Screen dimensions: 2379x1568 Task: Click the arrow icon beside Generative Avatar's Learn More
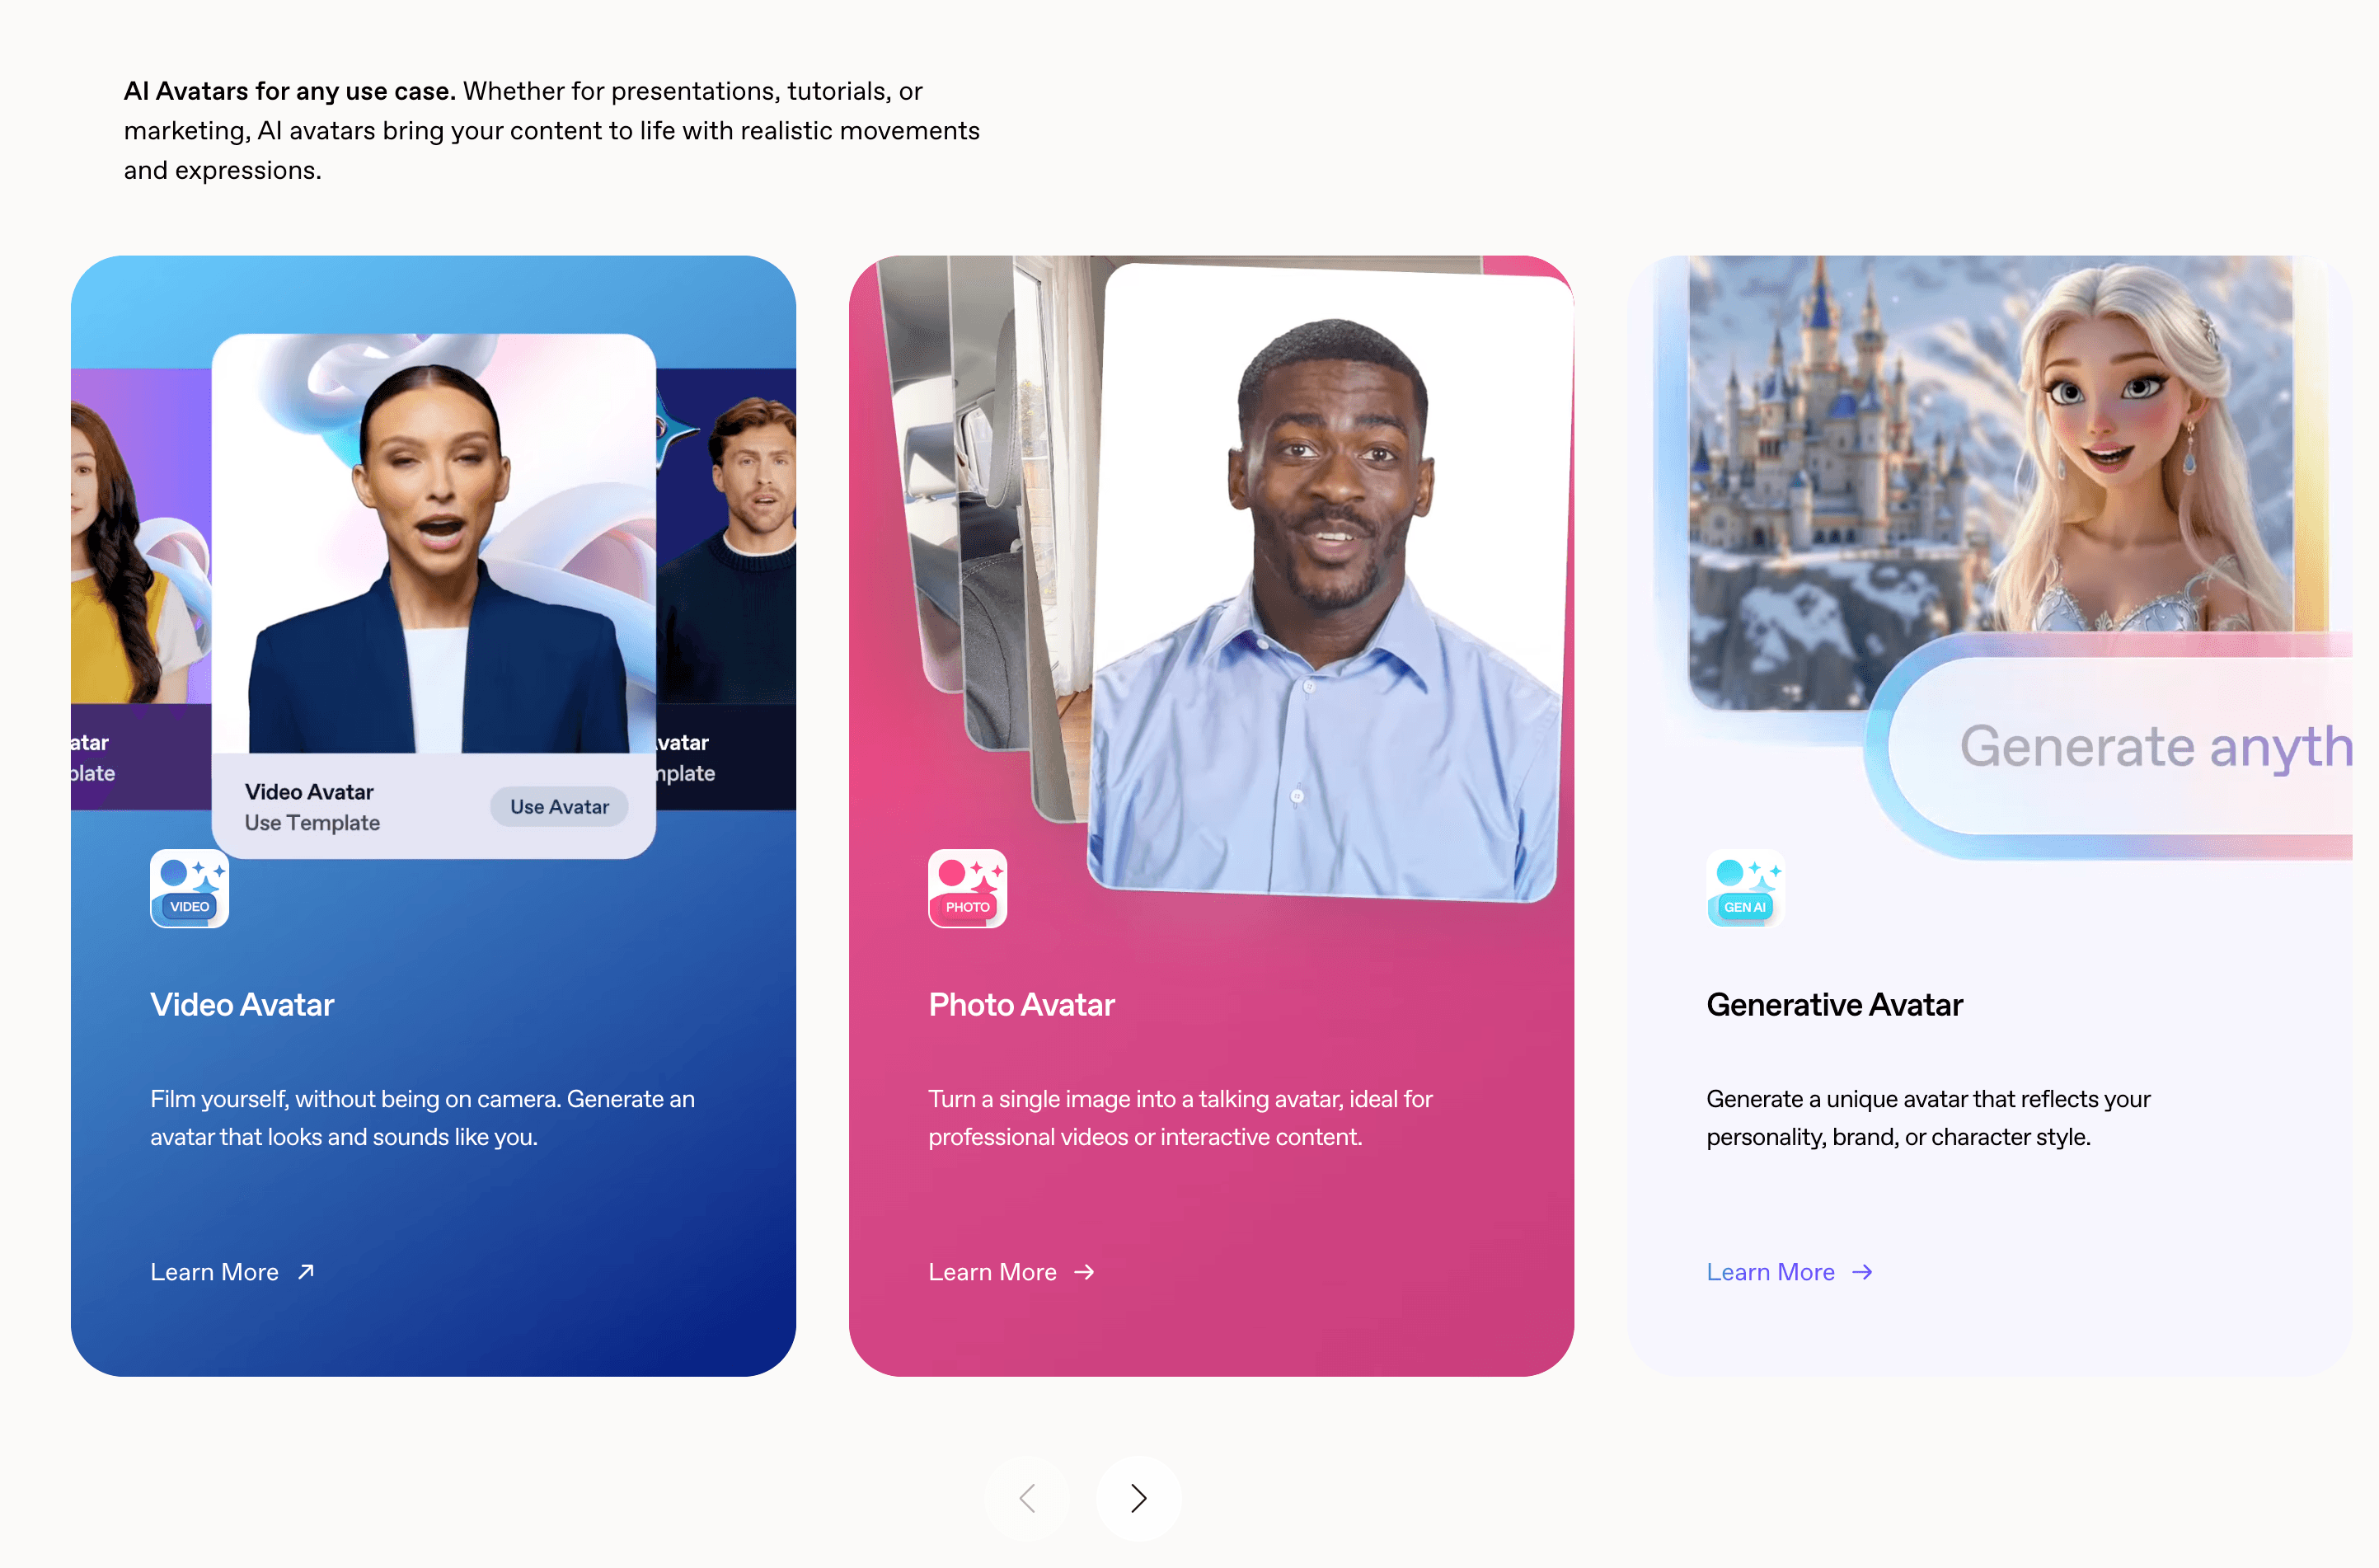point(1863,1272)
